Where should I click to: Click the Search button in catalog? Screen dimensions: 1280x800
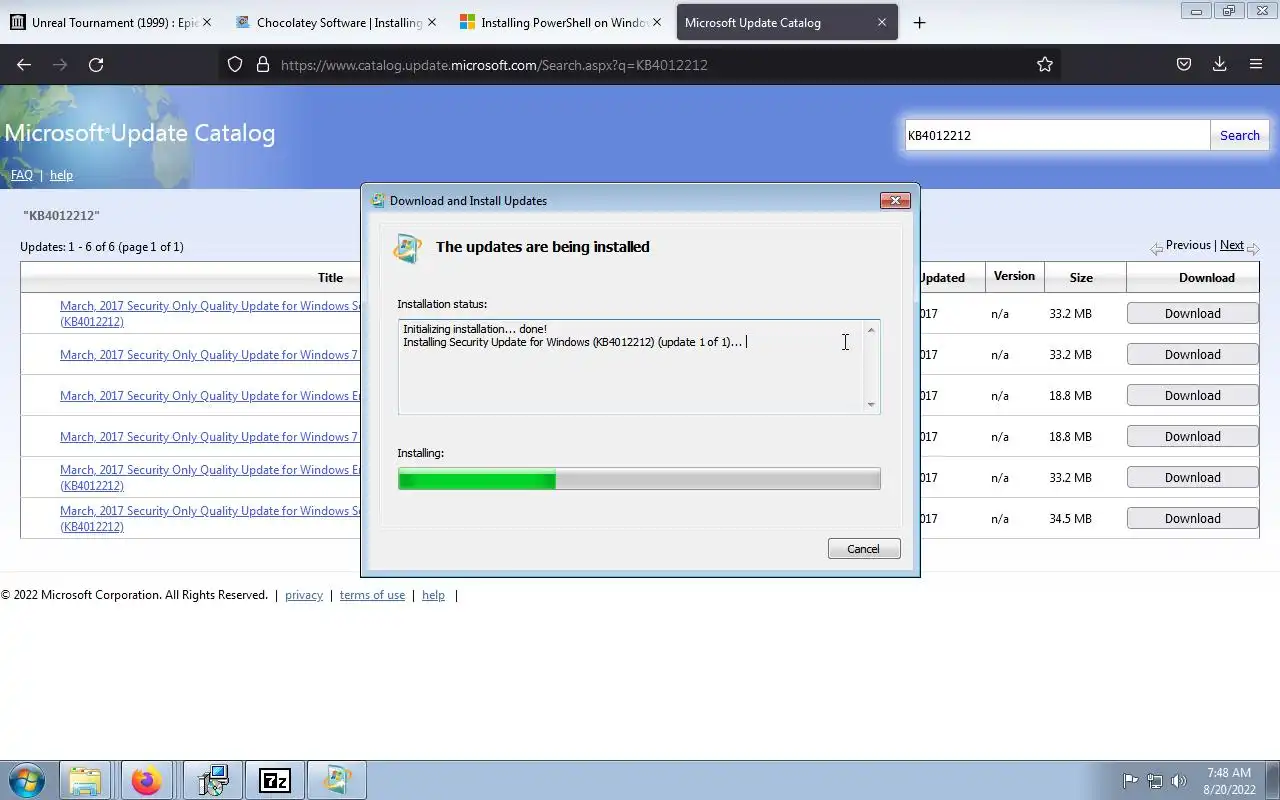point(1240,135)
